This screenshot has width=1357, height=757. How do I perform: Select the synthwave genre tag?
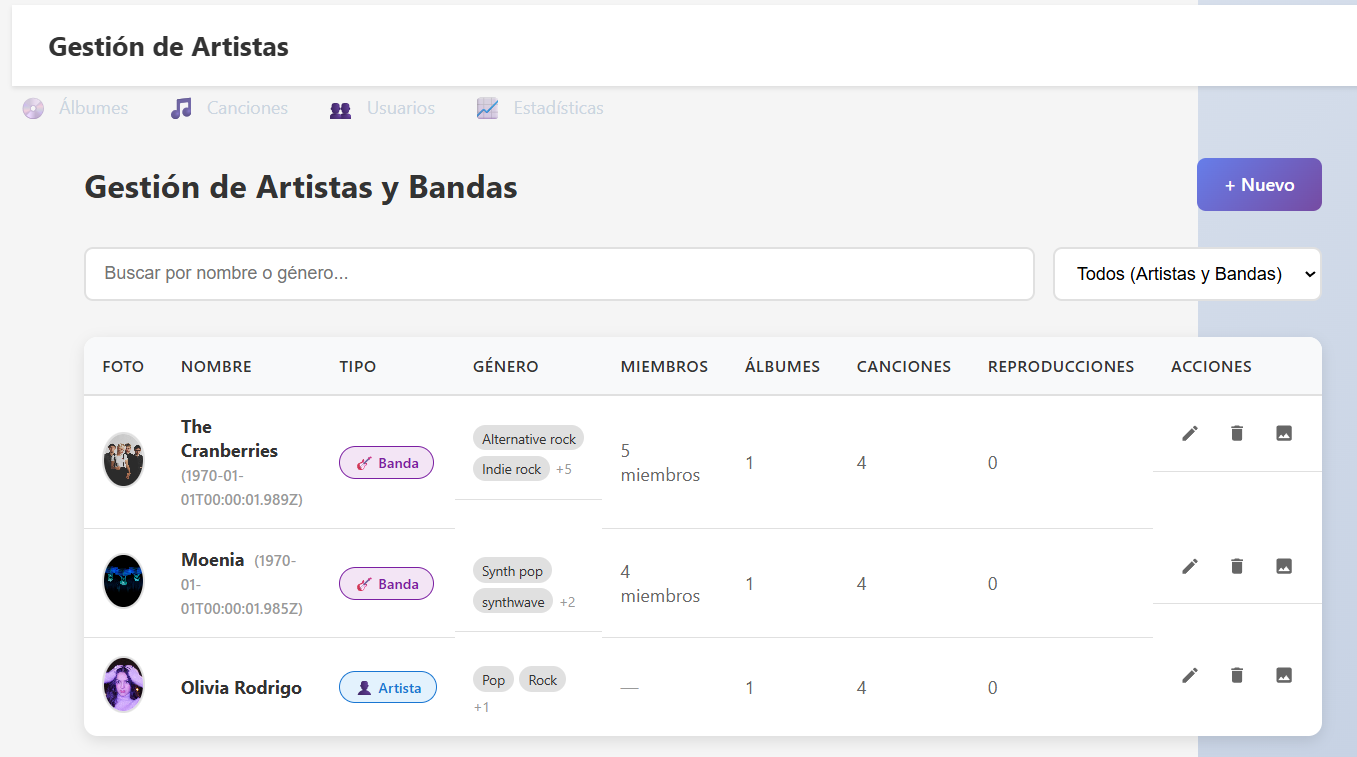pyautogui.click(x=513, y=602)
